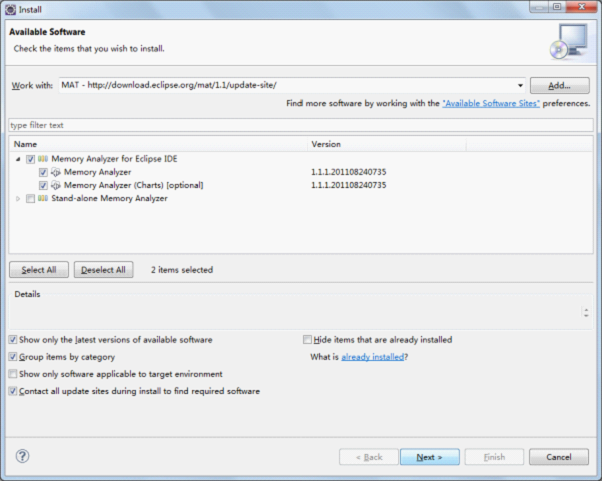Click the 2 items selected label
This screenshot has width=602, height=481.
coord(182,270)
